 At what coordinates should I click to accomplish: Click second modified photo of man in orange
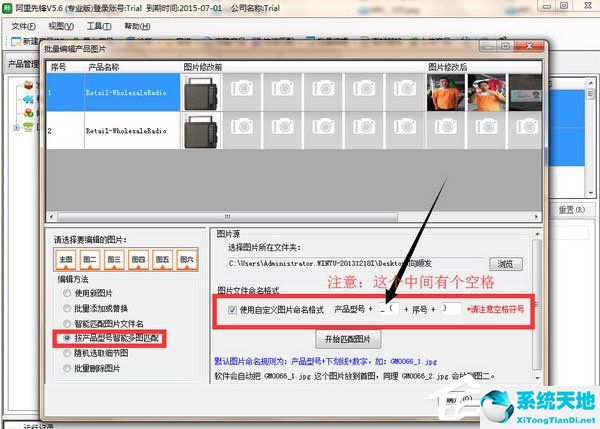pyautogui.click(x=487, y=93)
